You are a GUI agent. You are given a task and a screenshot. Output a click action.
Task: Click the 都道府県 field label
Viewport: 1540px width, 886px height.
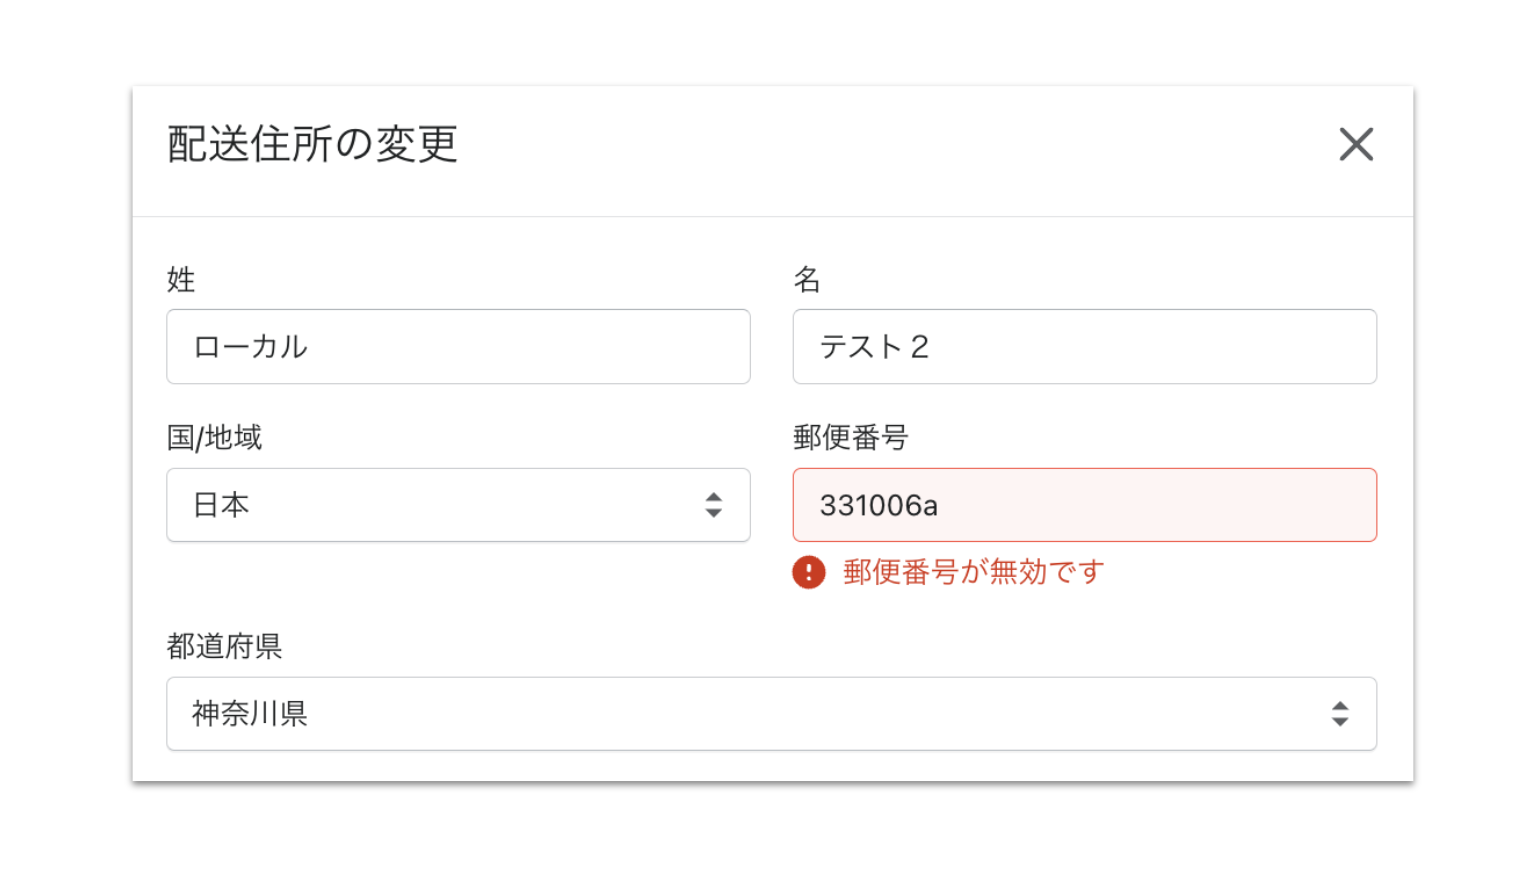click(224, 646)
